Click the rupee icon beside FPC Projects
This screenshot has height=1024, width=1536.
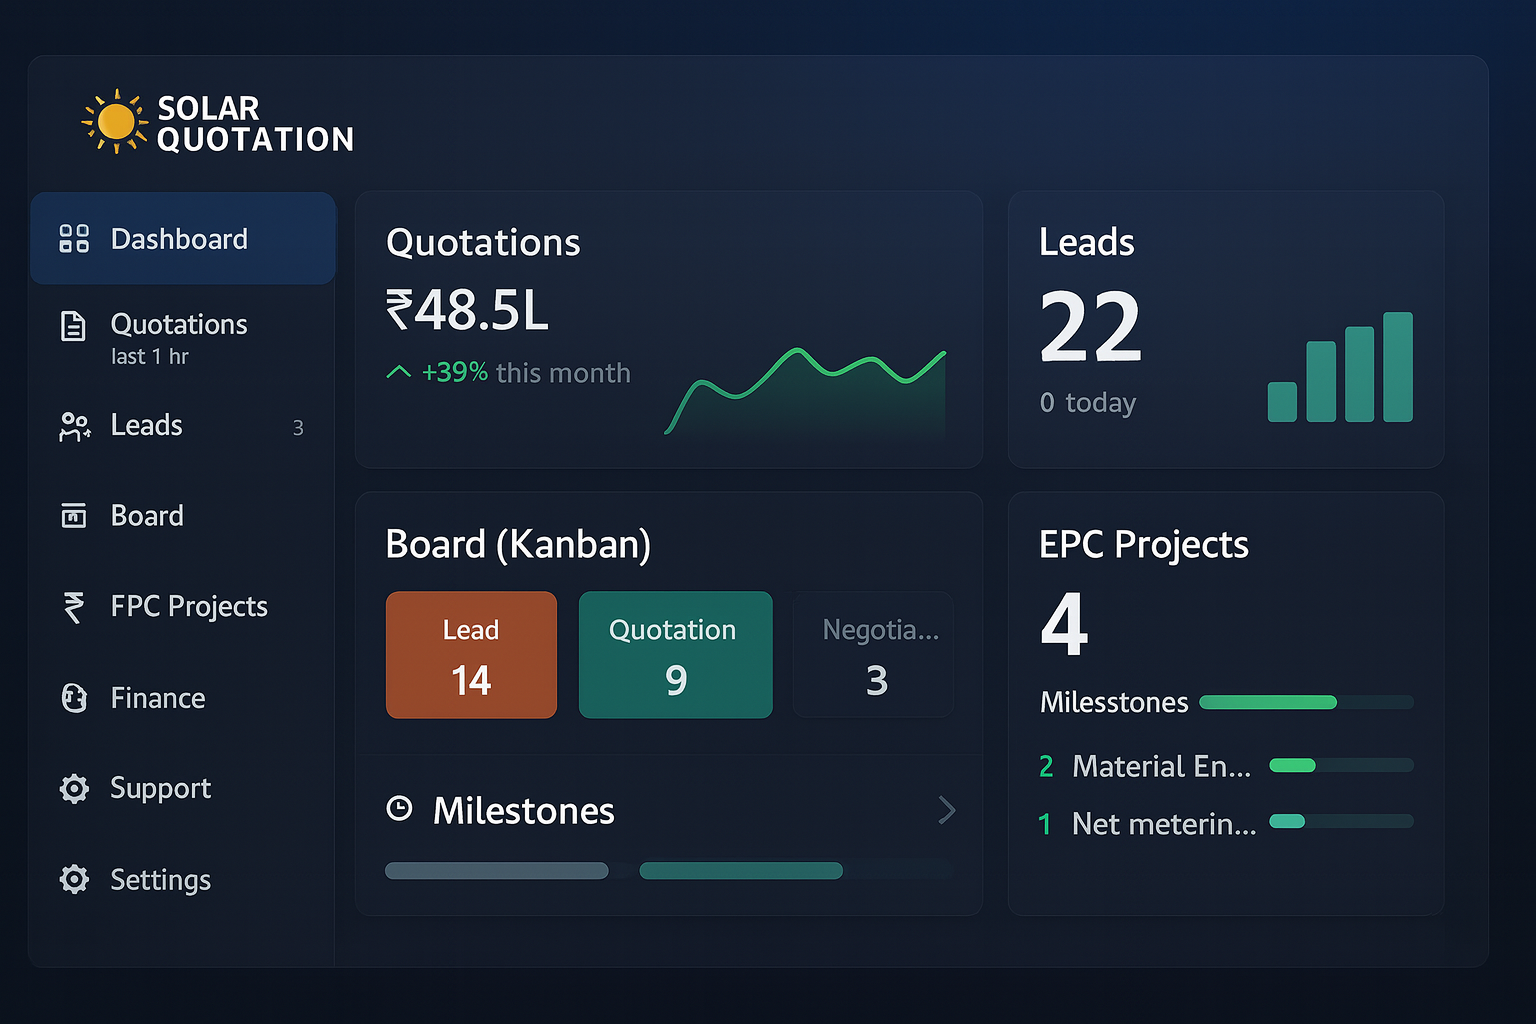(x=74, y=606)
